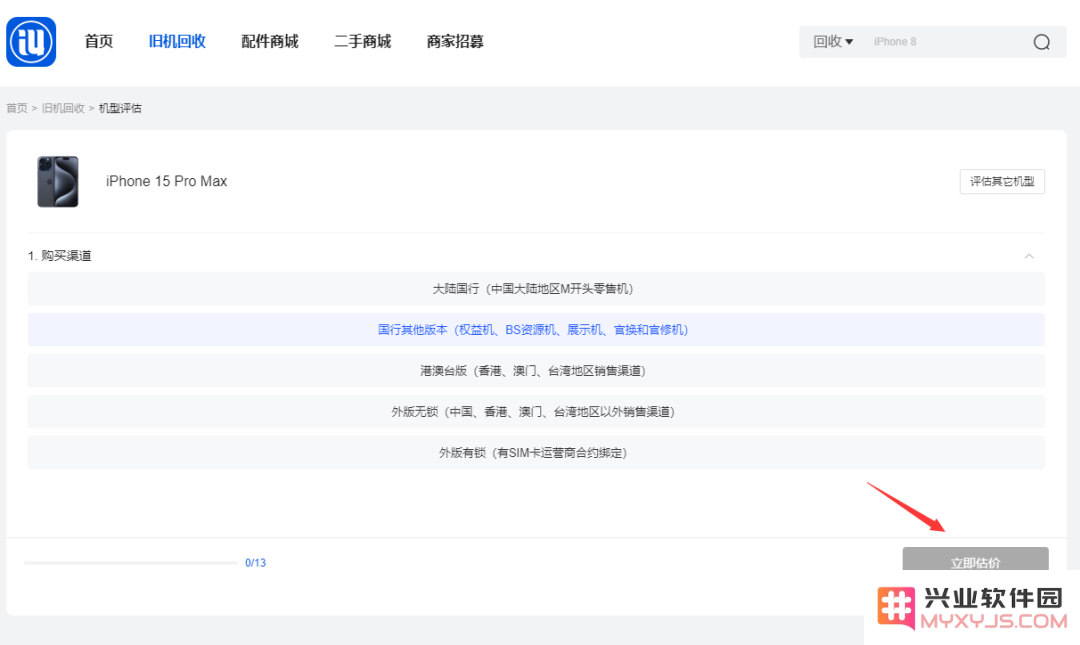Select the 国行其他版本 purchase channel option
Screen dimensions: 1080x645
[x=536, y=329]
